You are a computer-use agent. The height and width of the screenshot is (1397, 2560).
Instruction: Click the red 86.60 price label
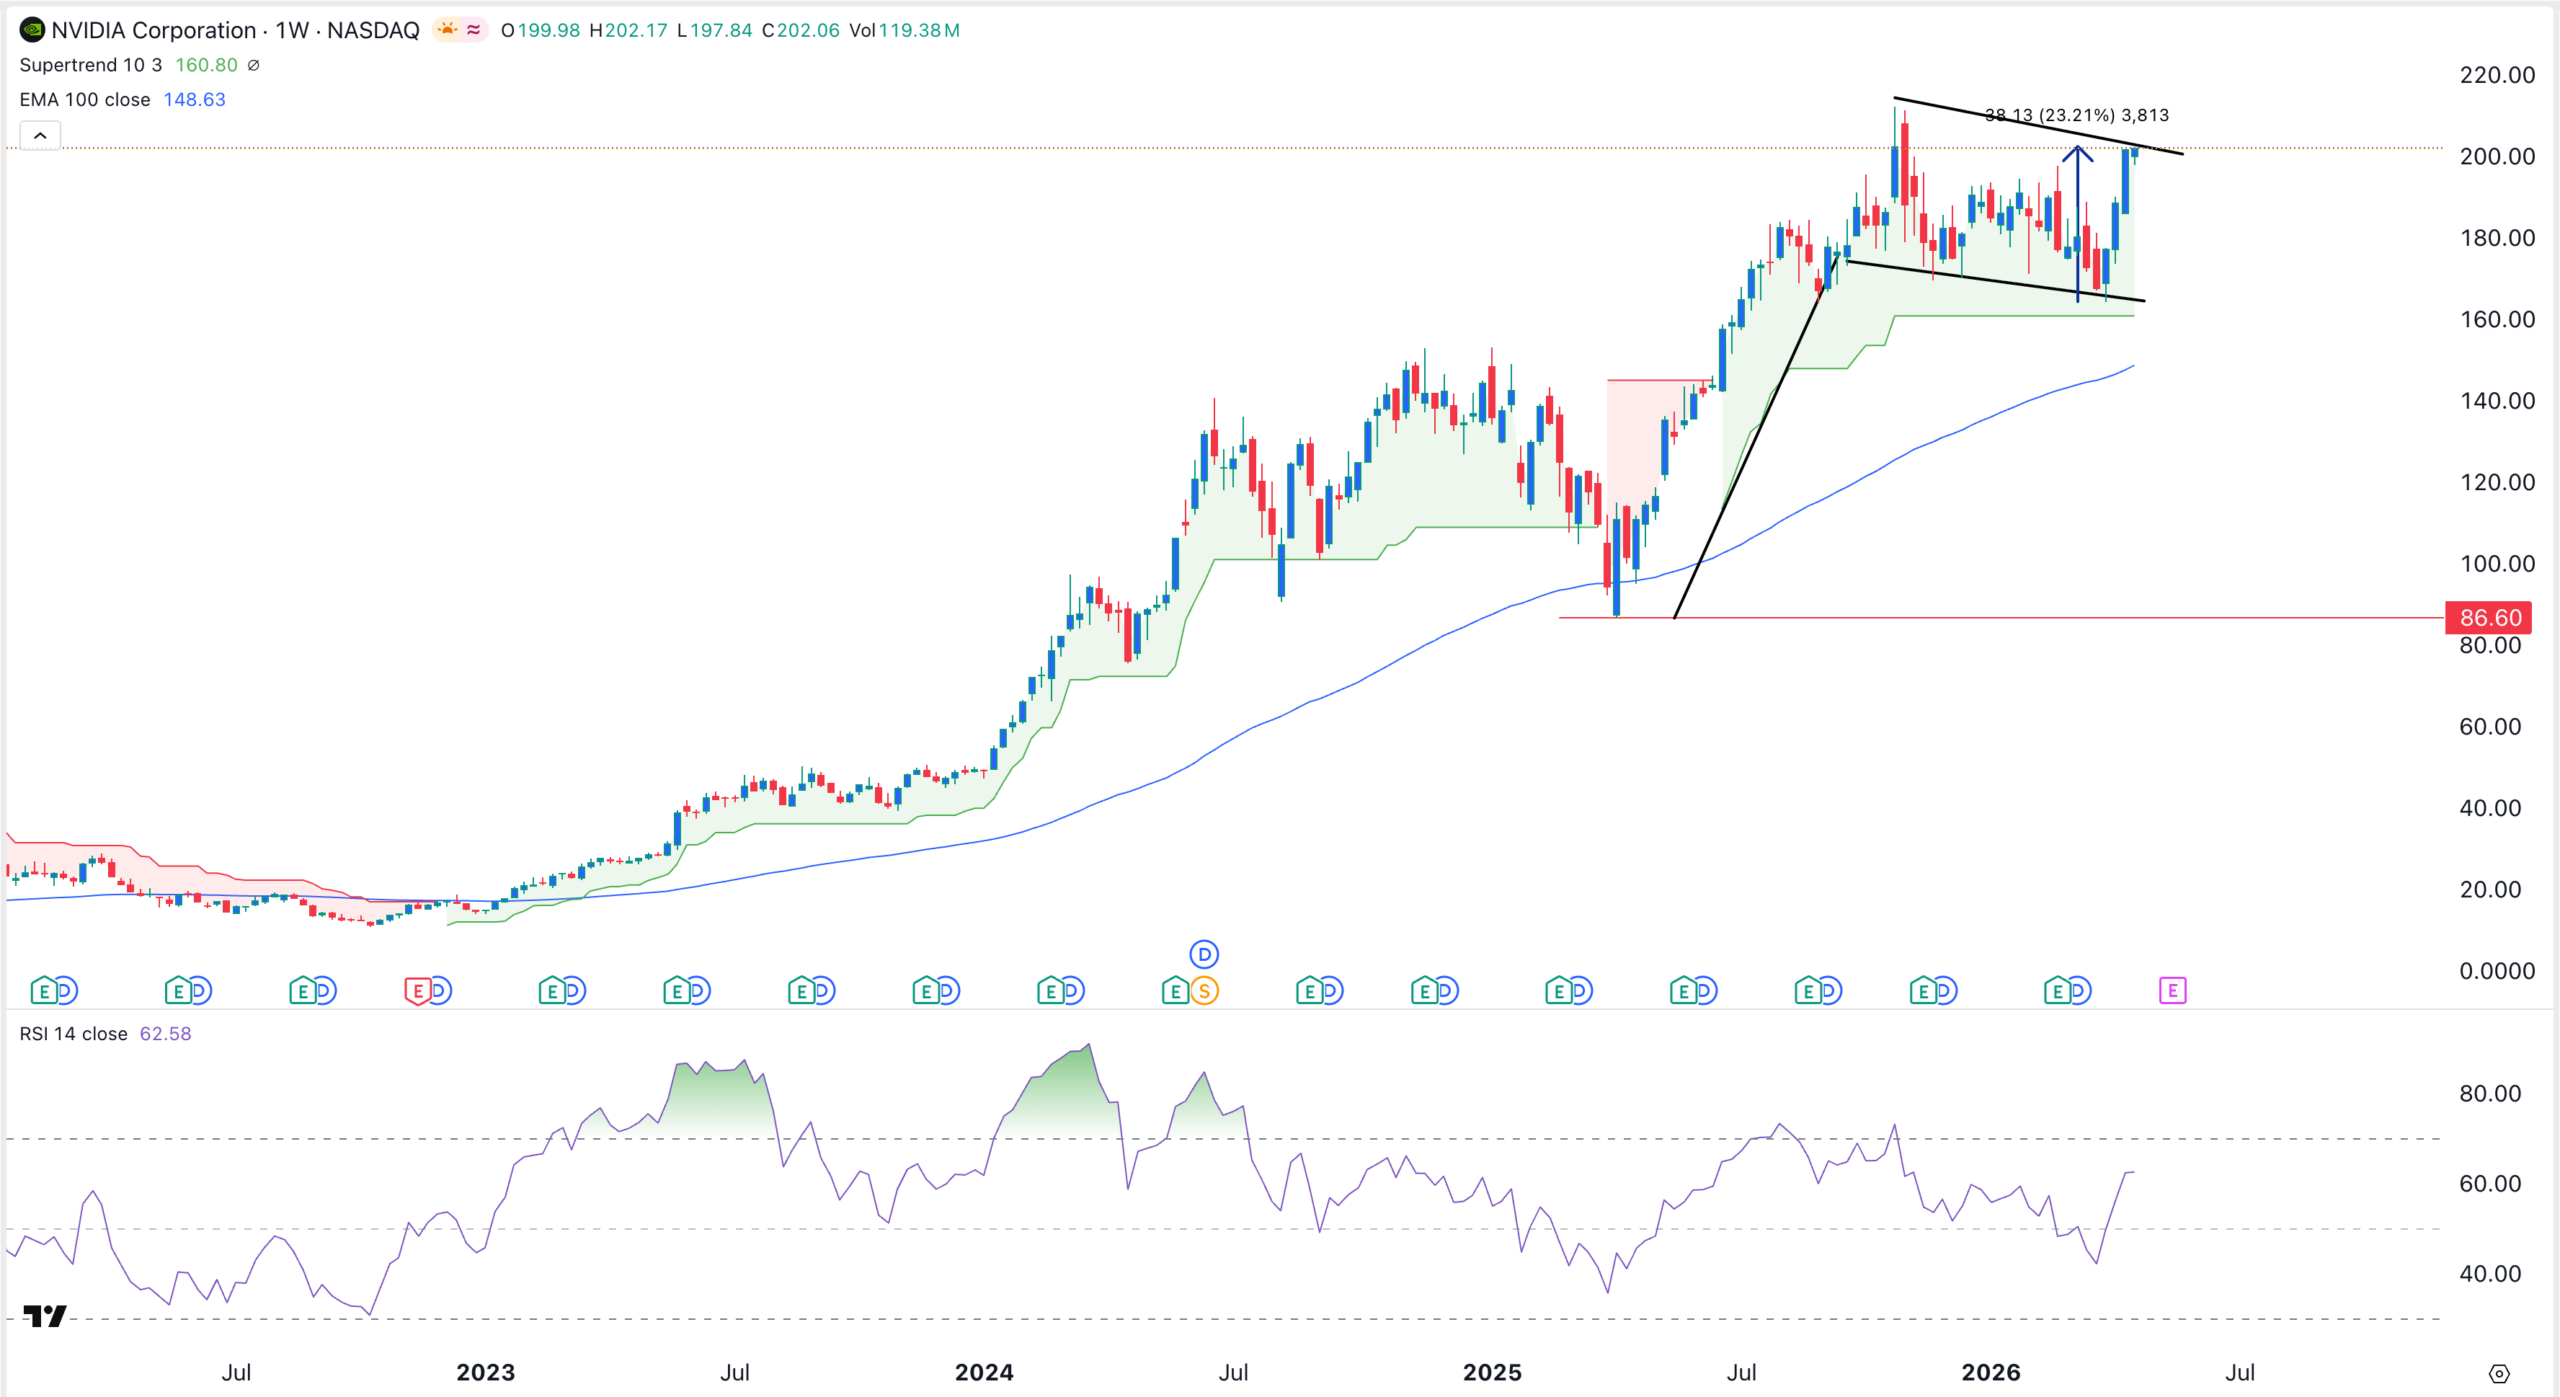click(2489, 618)
